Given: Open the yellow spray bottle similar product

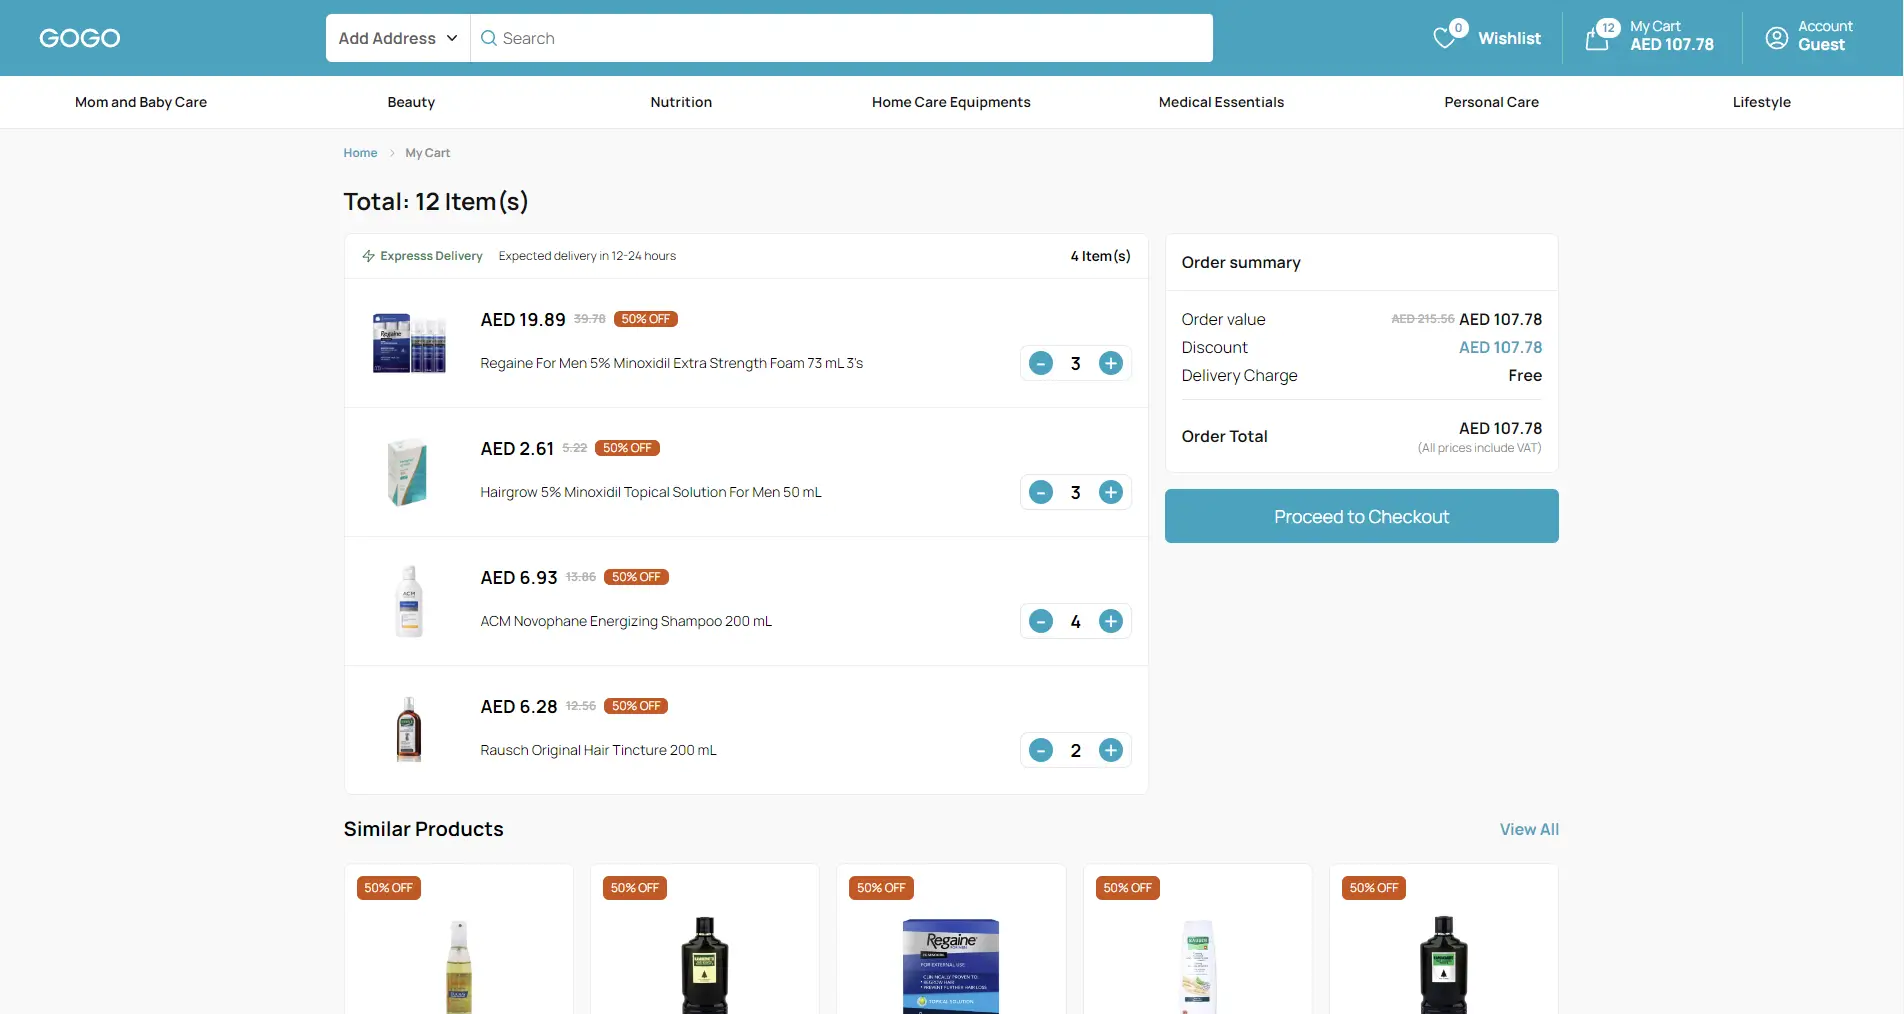Looking at the screenshot, I should 459,939.
